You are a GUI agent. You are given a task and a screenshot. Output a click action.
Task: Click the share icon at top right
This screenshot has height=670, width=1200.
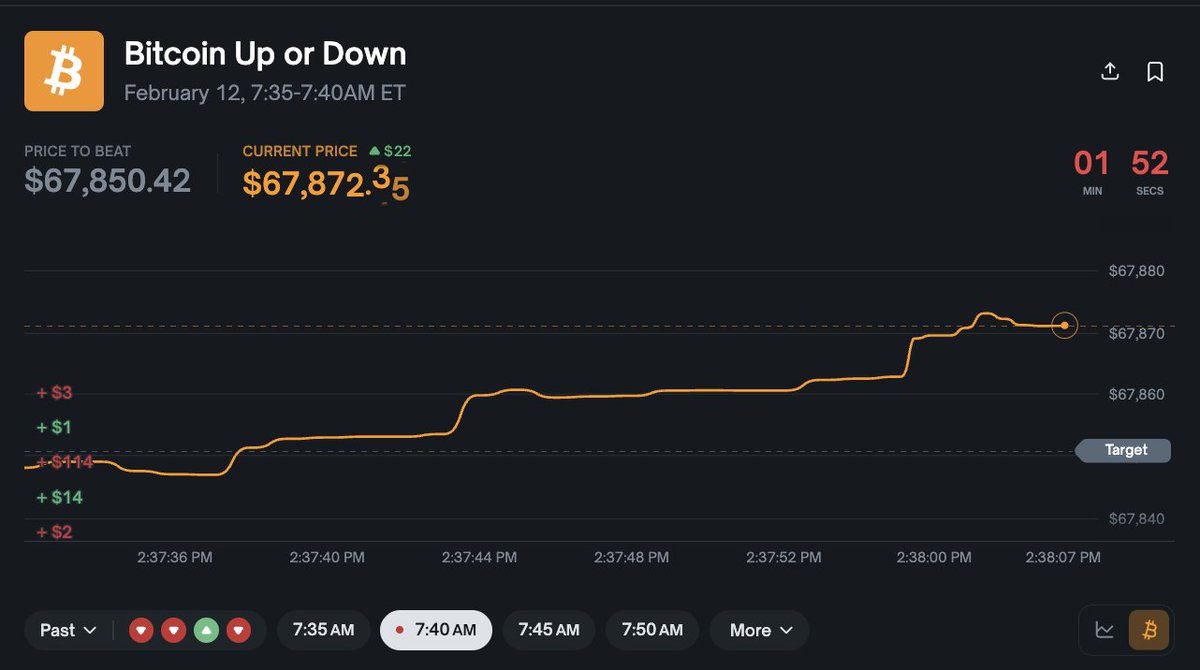point(1109,71)
